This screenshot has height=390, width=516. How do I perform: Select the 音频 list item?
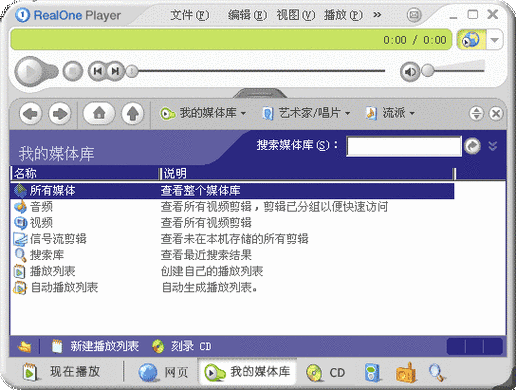pyautogui.click(x=41, y=207)
